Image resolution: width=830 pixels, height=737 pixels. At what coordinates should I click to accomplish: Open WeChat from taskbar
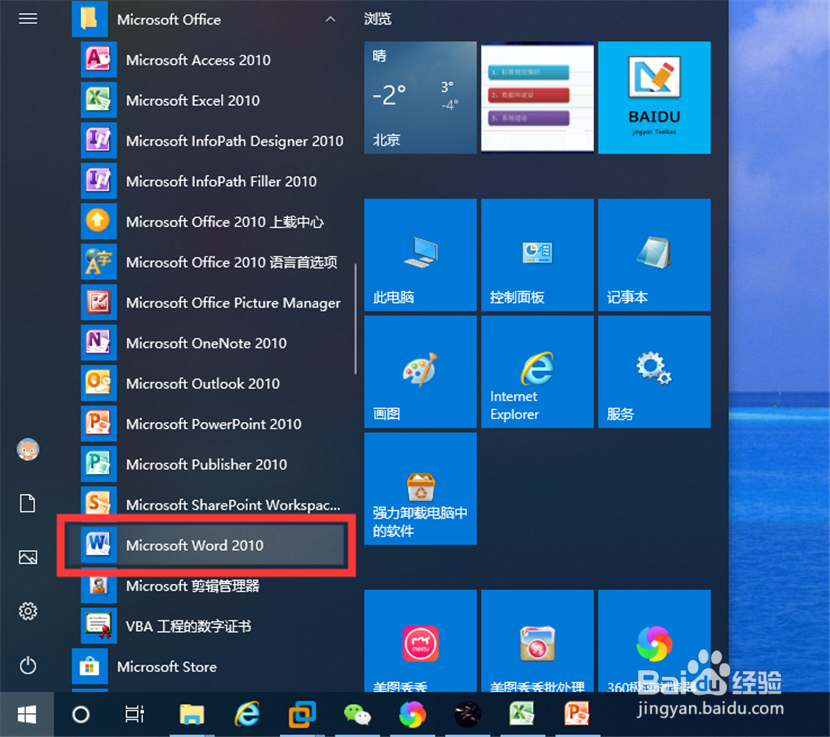(357, 715)
